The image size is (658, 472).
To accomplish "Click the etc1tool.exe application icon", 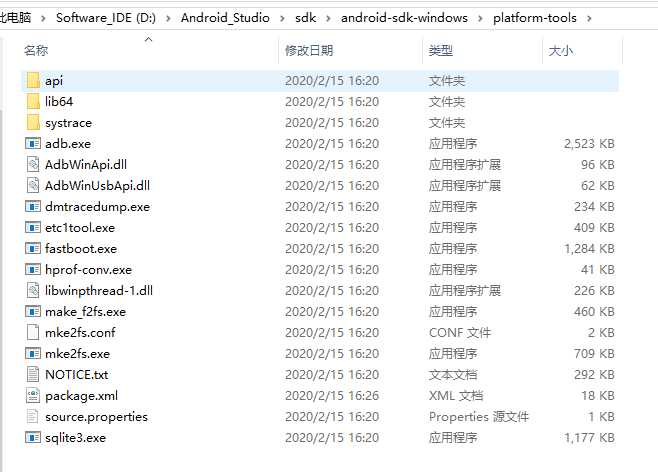I will [33, 227].
